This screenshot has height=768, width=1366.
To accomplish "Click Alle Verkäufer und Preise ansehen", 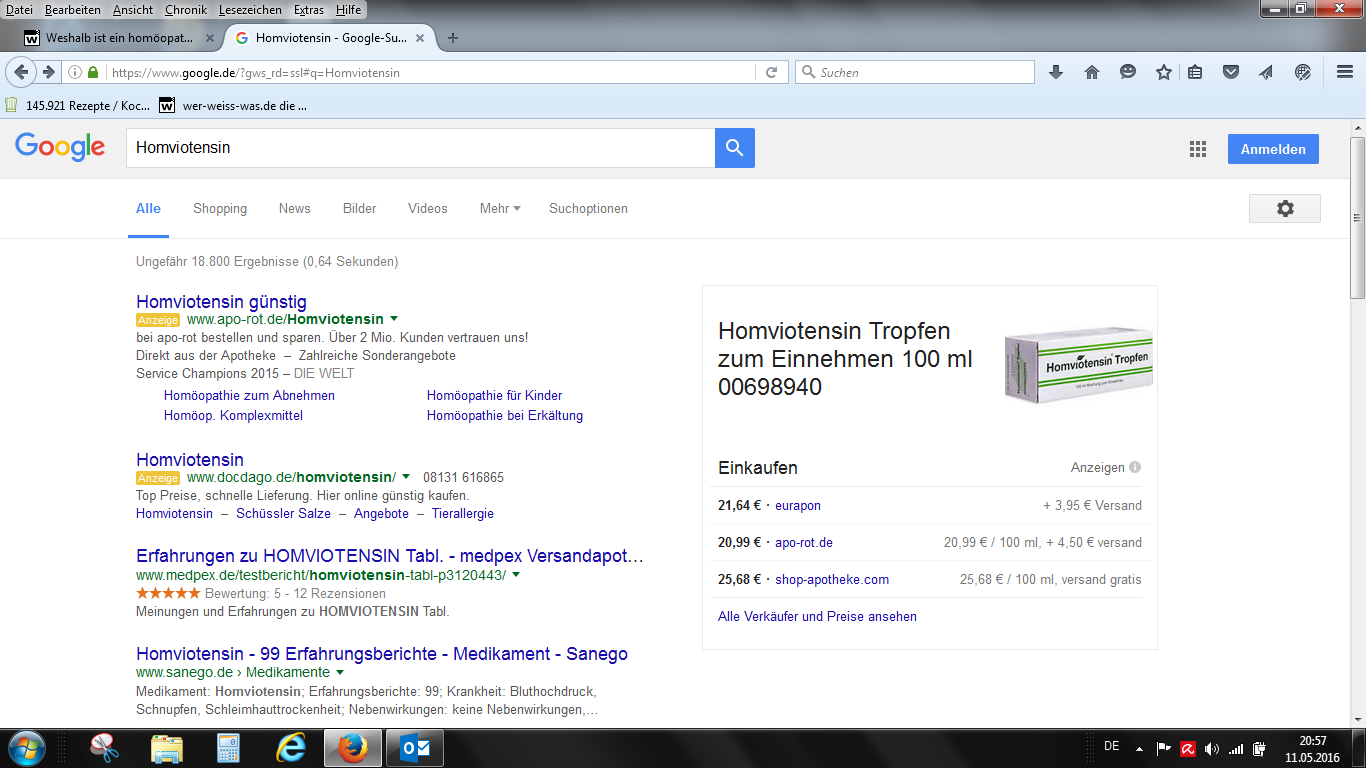I will click(x=817, y=616).
